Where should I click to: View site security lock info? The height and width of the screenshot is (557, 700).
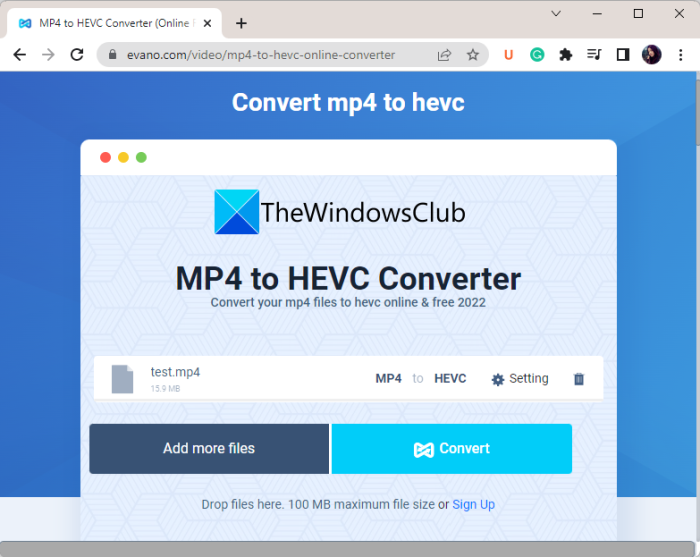tap(112, 55)
